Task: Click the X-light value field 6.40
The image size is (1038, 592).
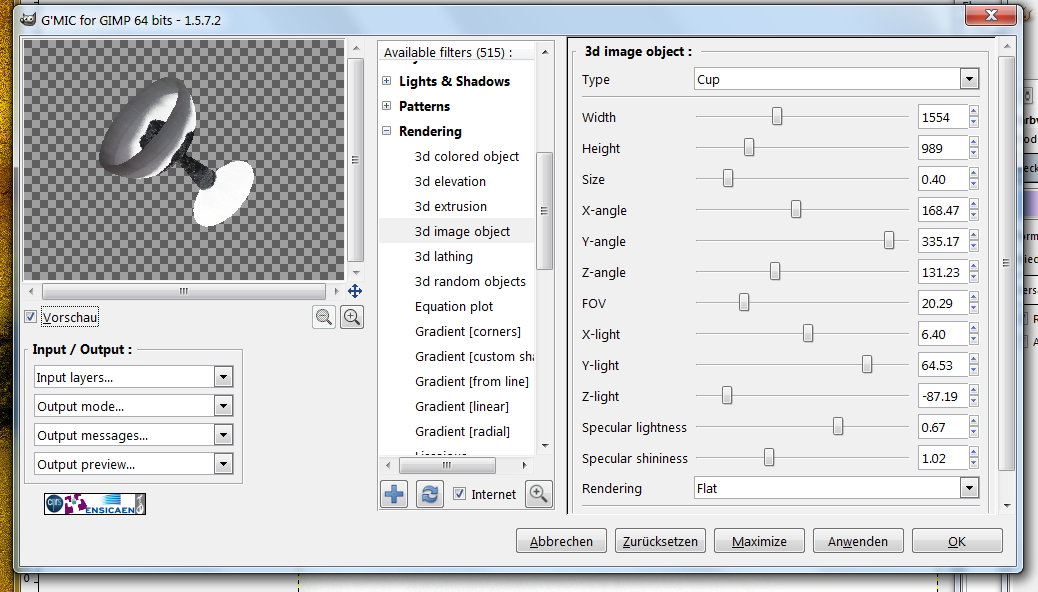Action: pyautogui.click(x=943, y=334)
